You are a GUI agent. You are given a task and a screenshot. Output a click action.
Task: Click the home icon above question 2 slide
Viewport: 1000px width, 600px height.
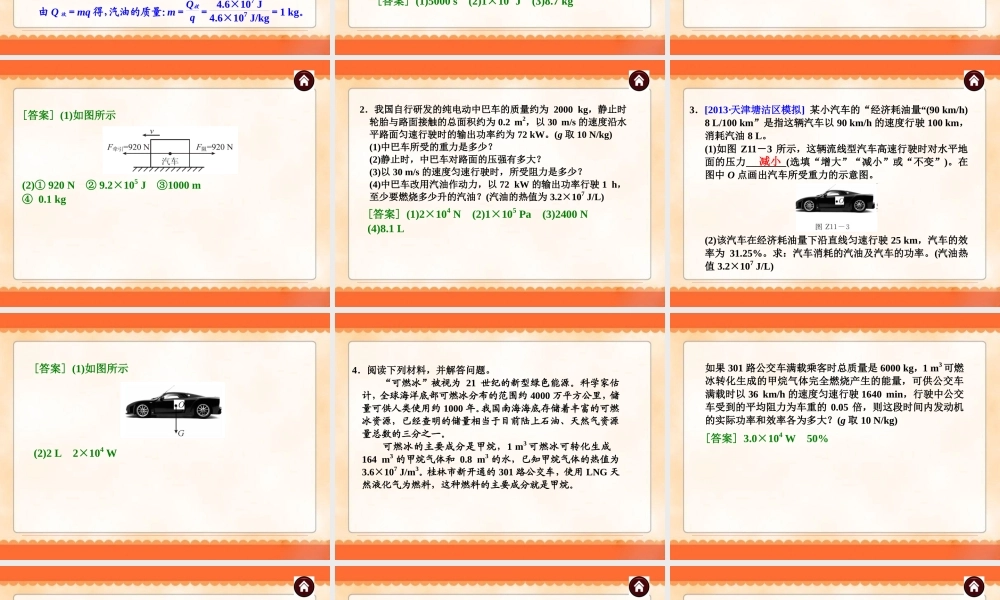tap(639, 80)
